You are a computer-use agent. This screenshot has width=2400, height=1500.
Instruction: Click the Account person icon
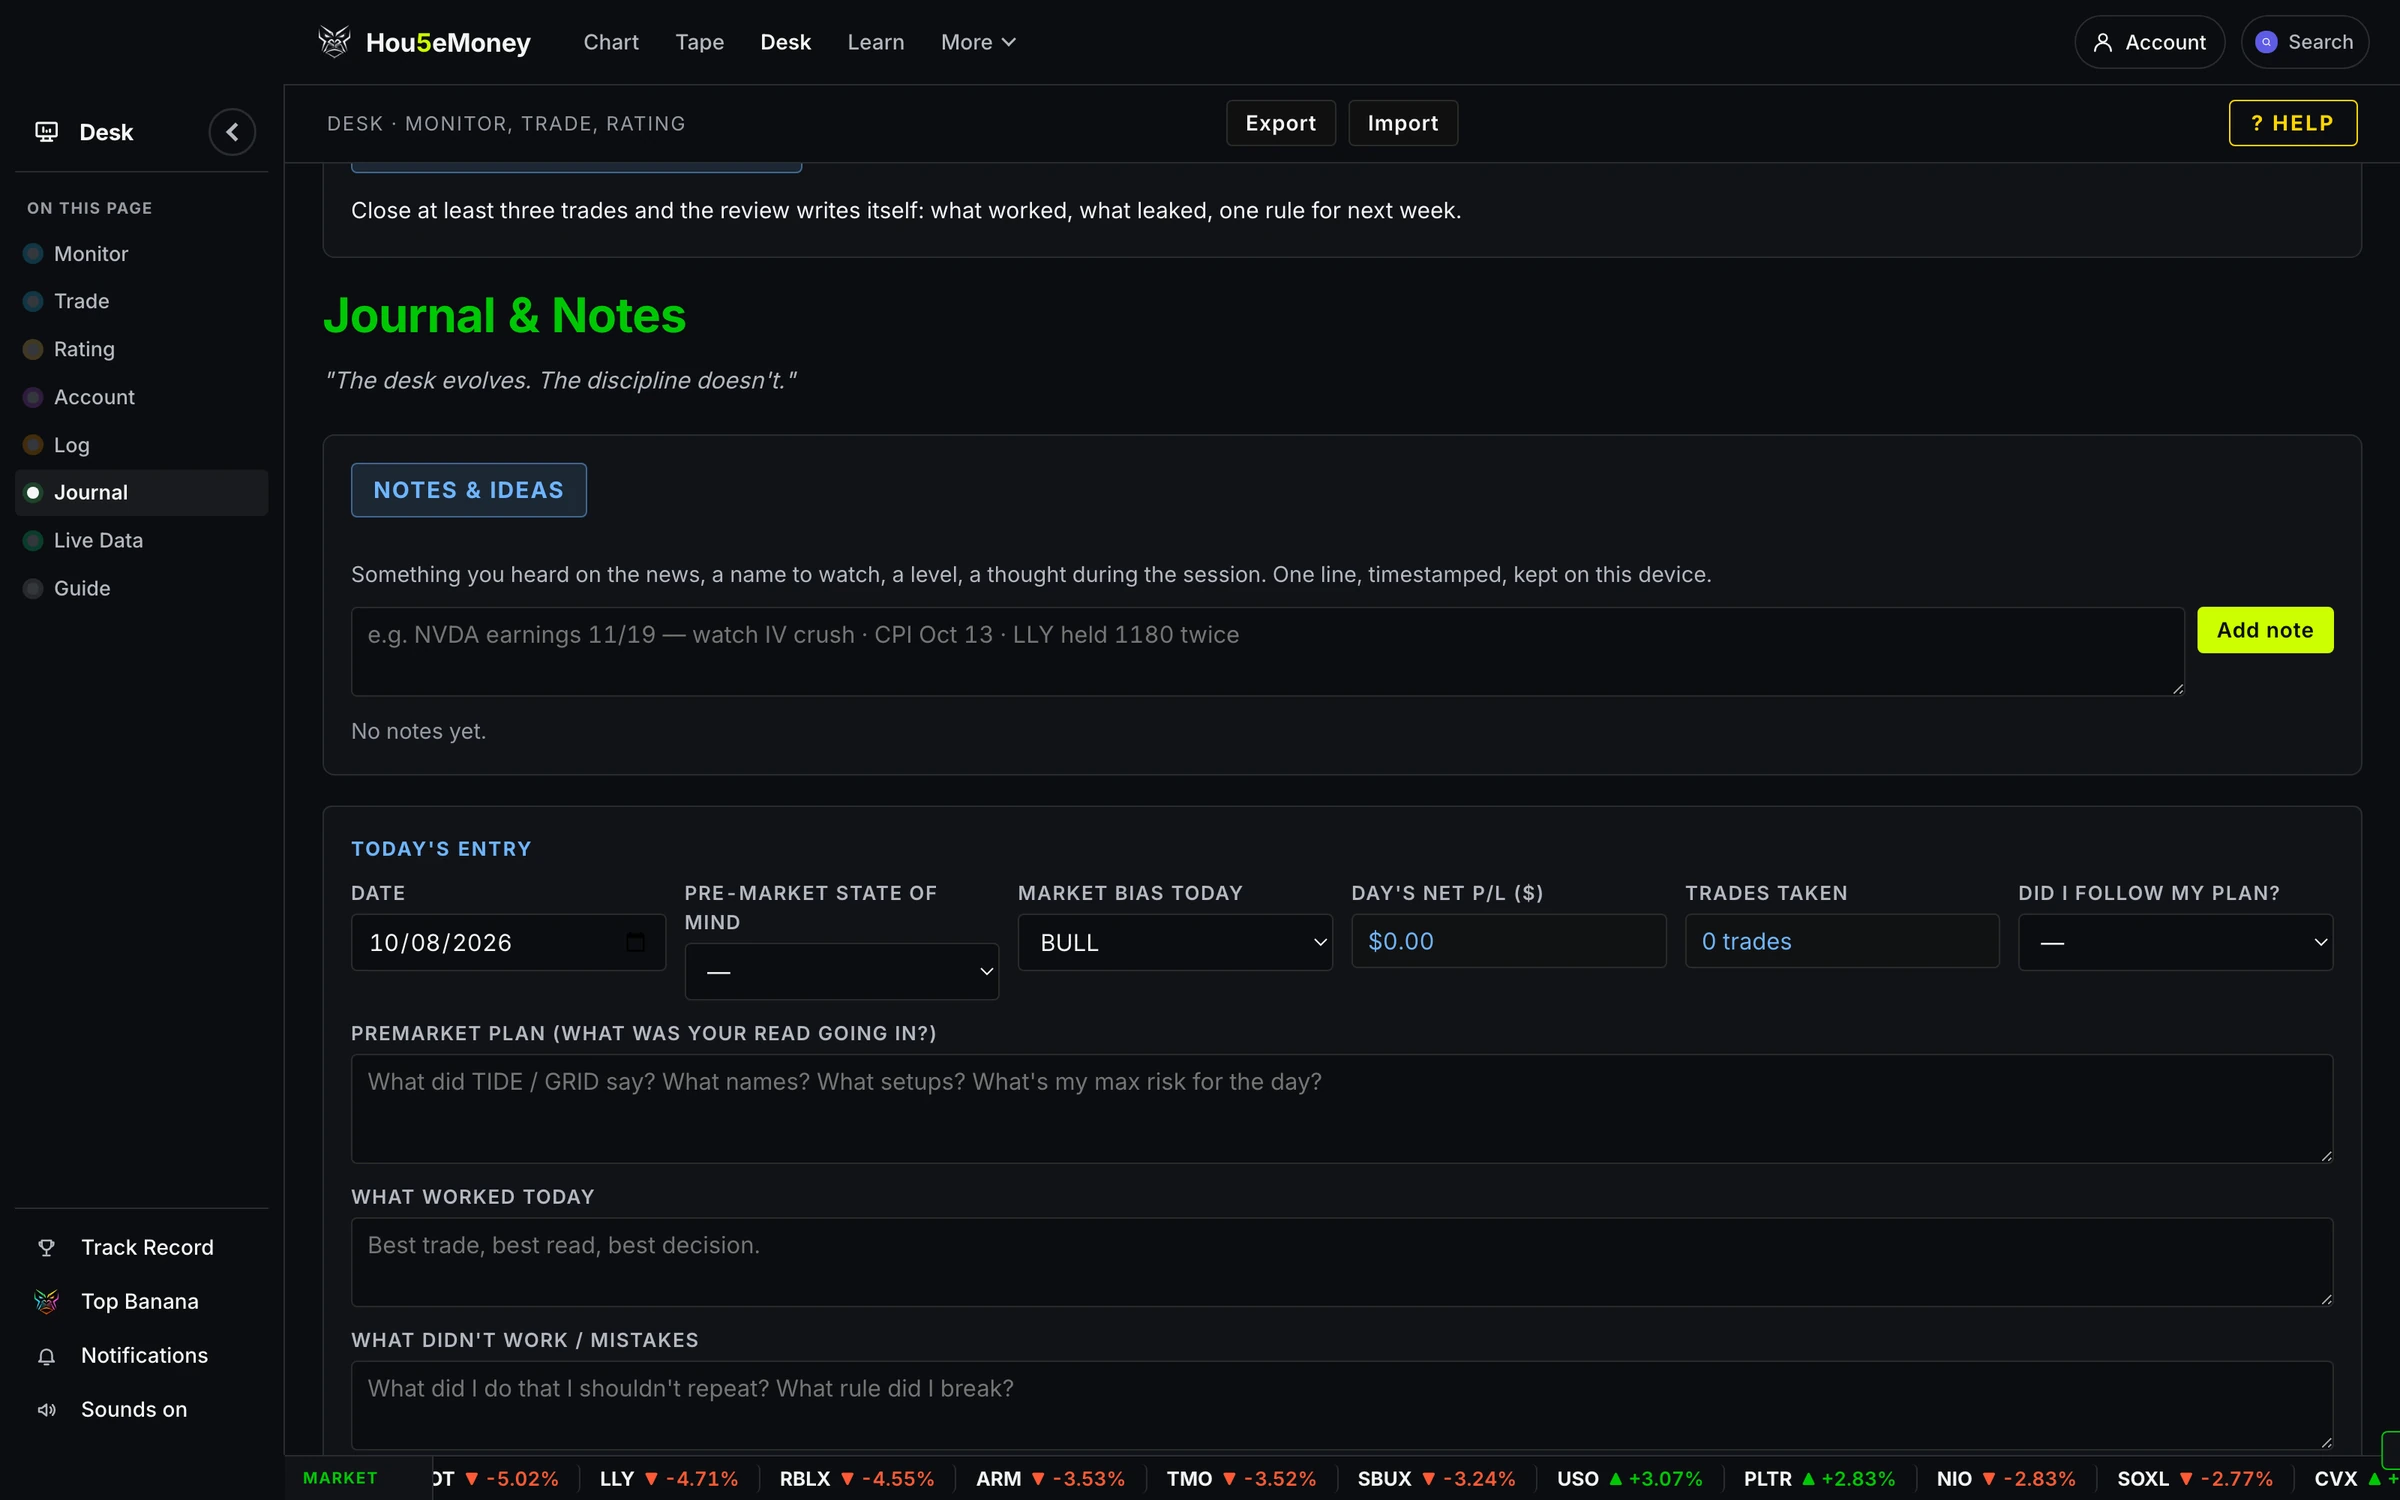pyautogui.click(x=2103, y=42)
